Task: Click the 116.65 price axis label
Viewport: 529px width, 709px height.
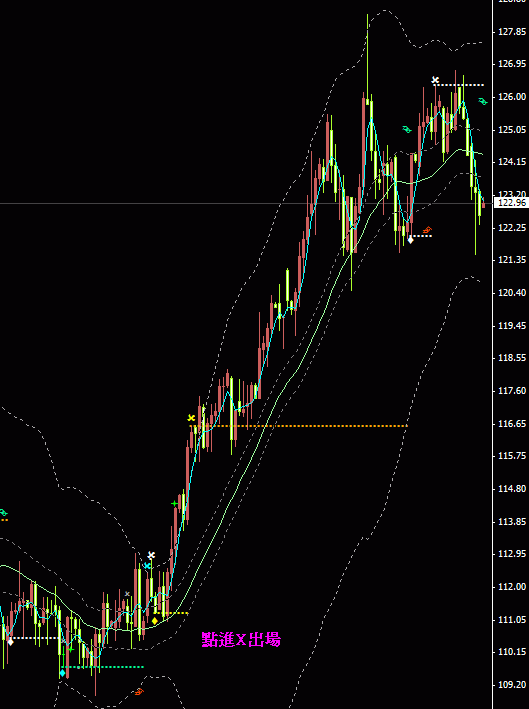Action: pos(512,424)
